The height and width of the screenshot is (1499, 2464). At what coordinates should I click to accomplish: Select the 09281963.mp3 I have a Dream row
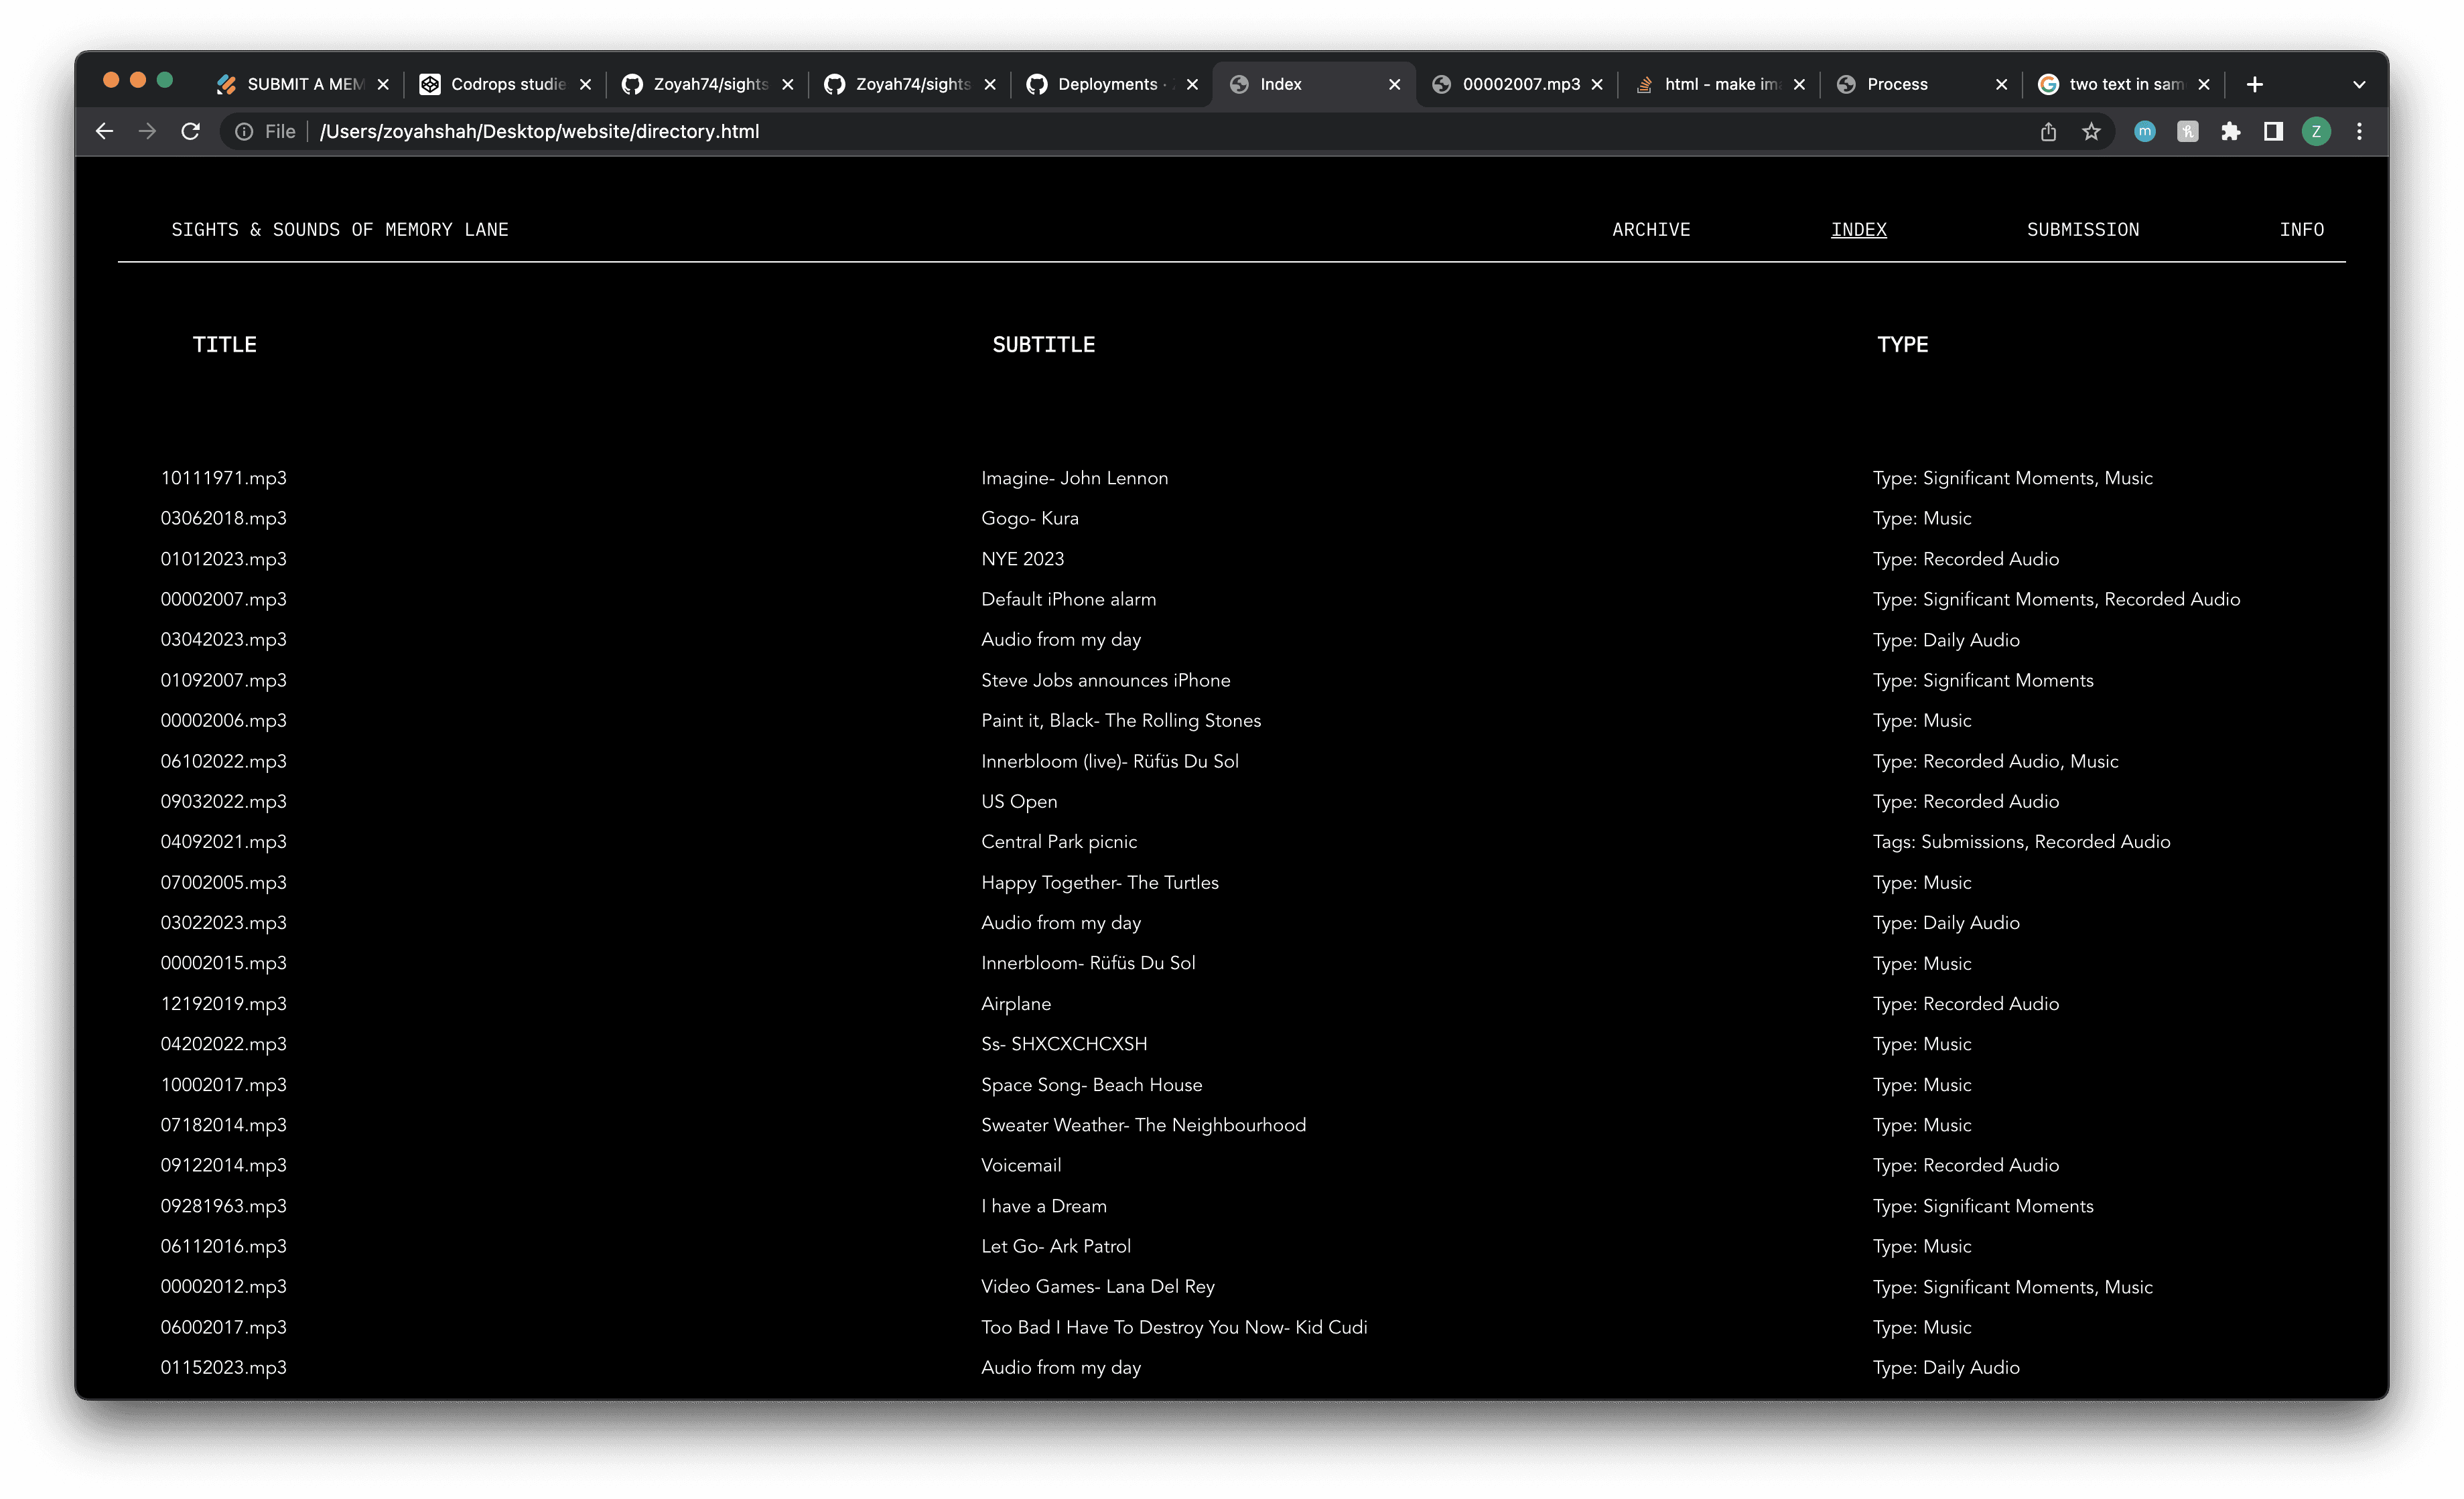(223, 1206)
